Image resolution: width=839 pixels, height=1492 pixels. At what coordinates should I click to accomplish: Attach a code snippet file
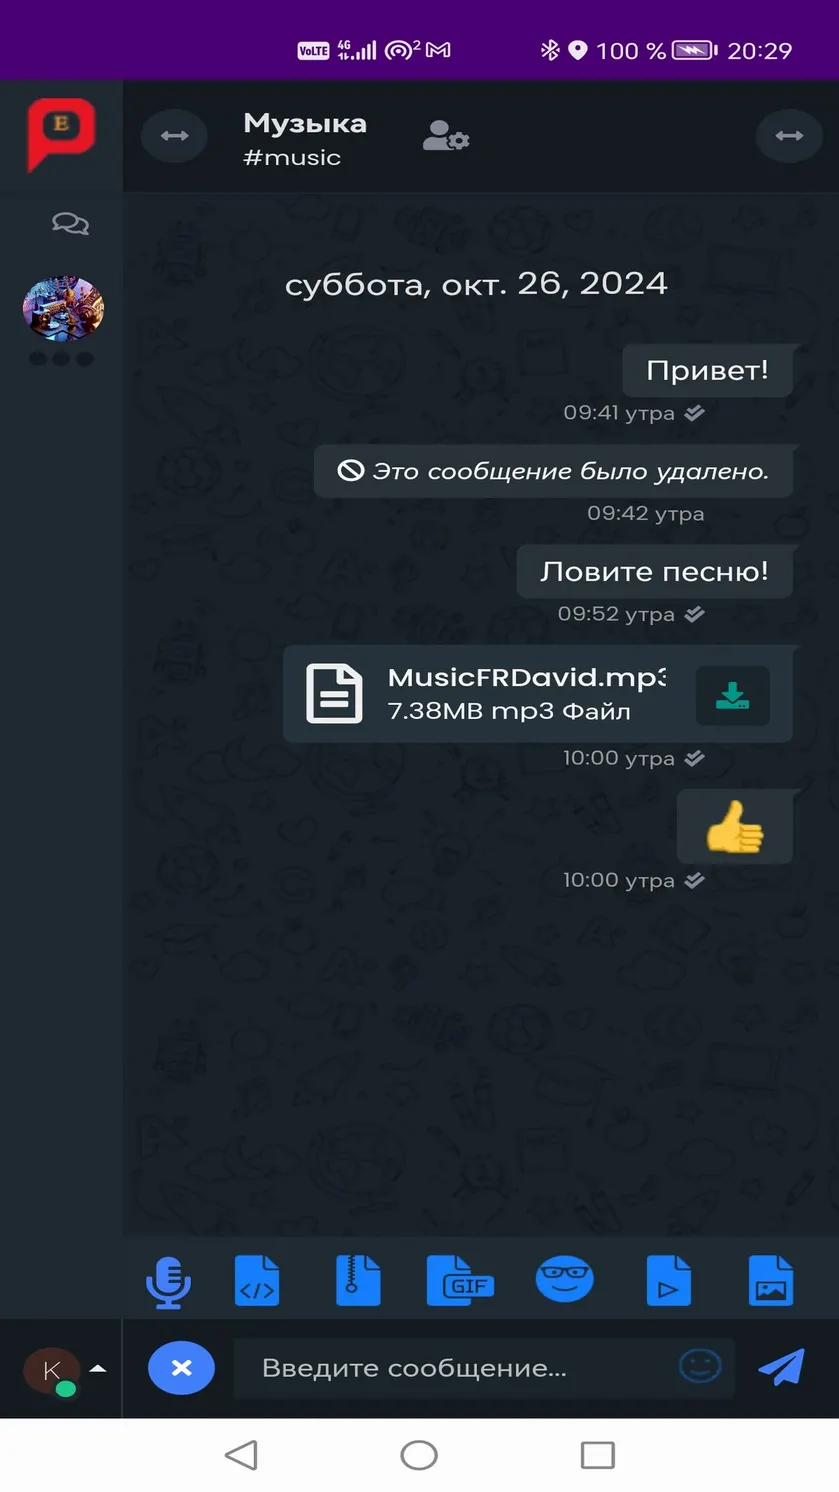tap(257, 1281)
